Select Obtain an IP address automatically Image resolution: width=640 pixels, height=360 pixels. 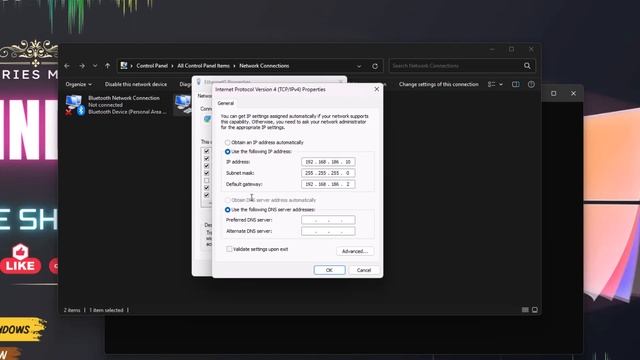tap(227, 142)
